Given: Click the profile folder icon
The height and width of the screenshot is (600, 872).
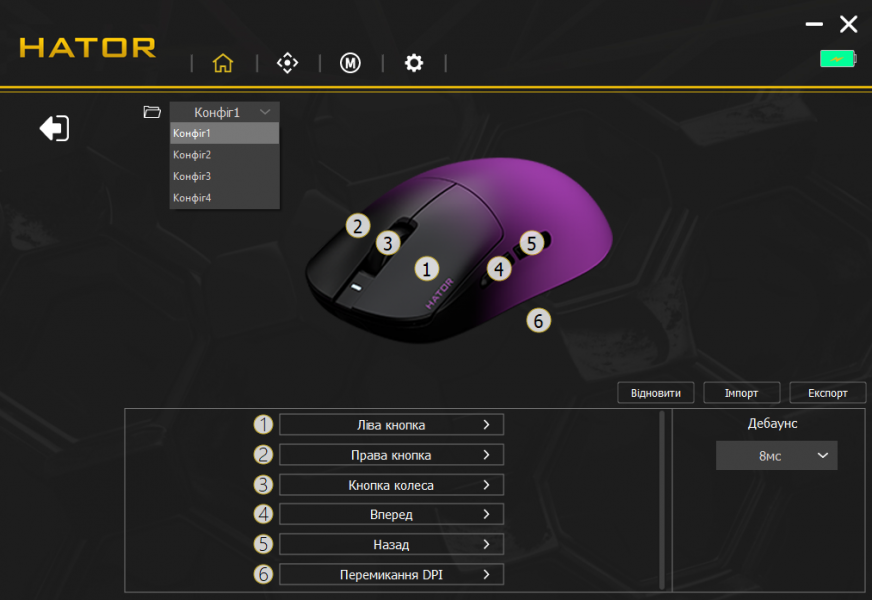Looking at the screenshot, I should 152,112.
